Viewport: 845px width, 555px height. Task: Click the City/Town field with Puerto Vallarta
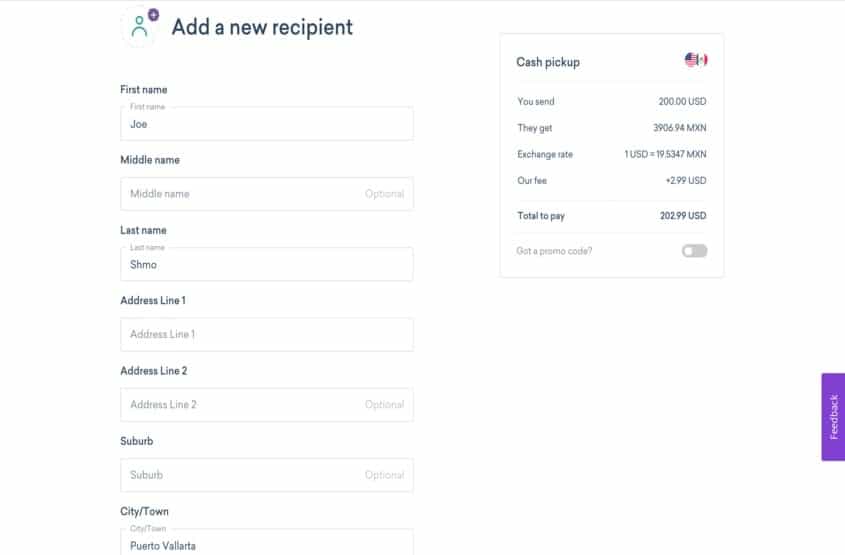click(x=267, y=542)
